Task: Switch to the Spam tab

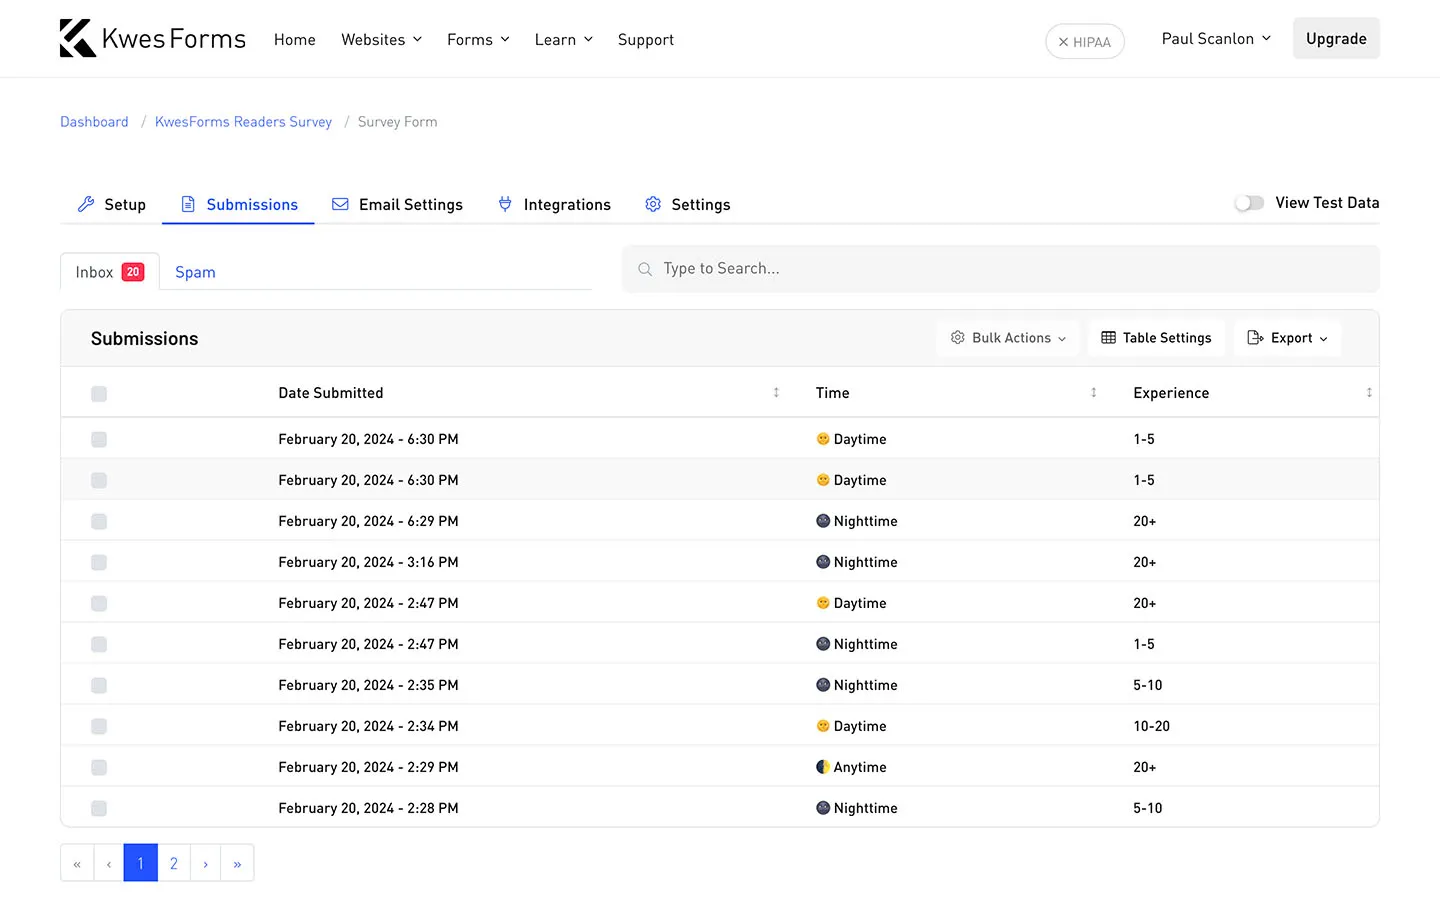Action: [195, 272]
